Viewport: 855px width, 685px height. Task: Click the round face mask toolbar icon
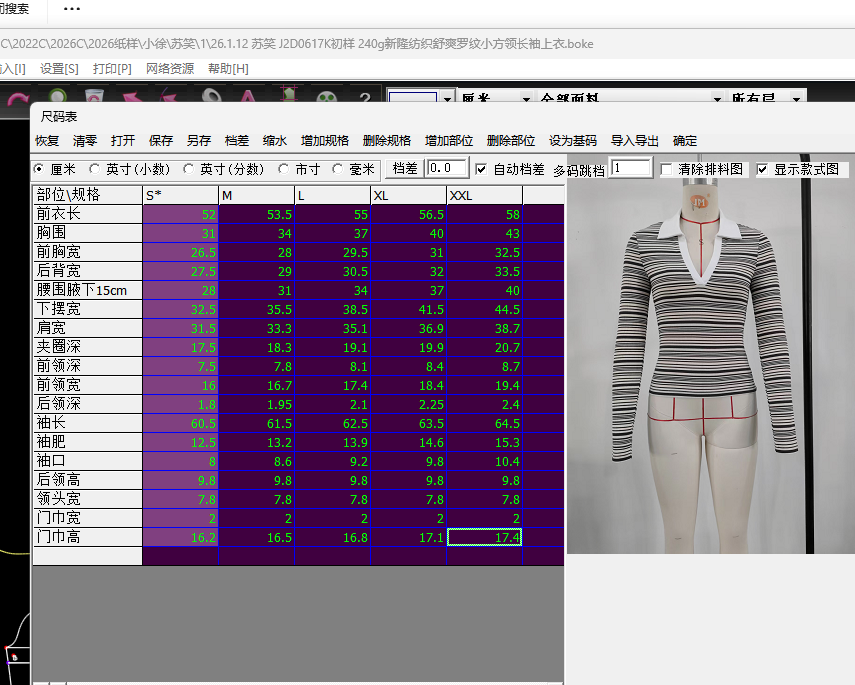click(326, 97)
